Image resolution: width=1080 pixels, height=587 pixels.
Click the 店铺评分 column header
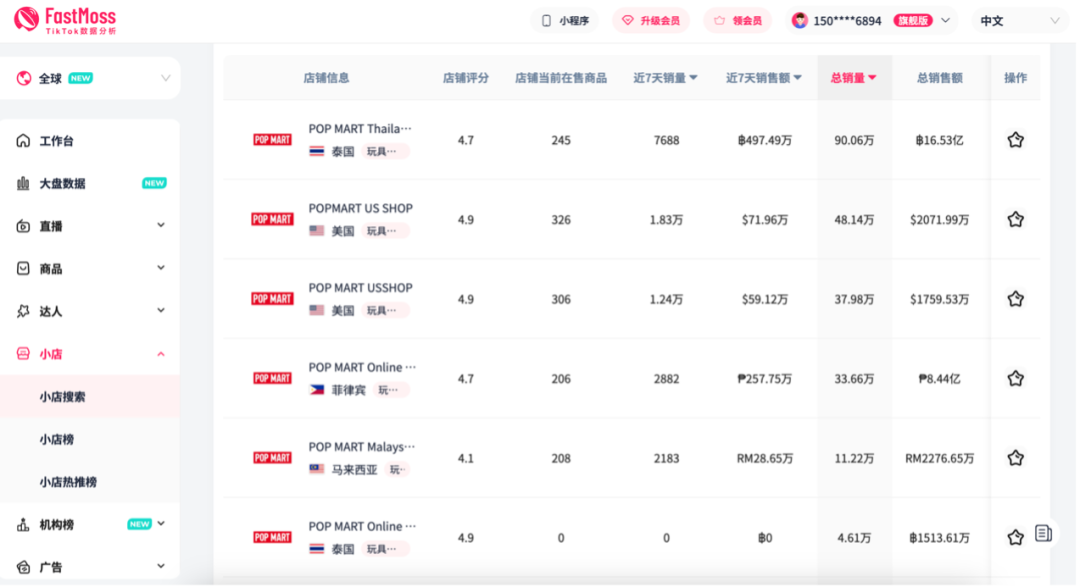[466, 78]
